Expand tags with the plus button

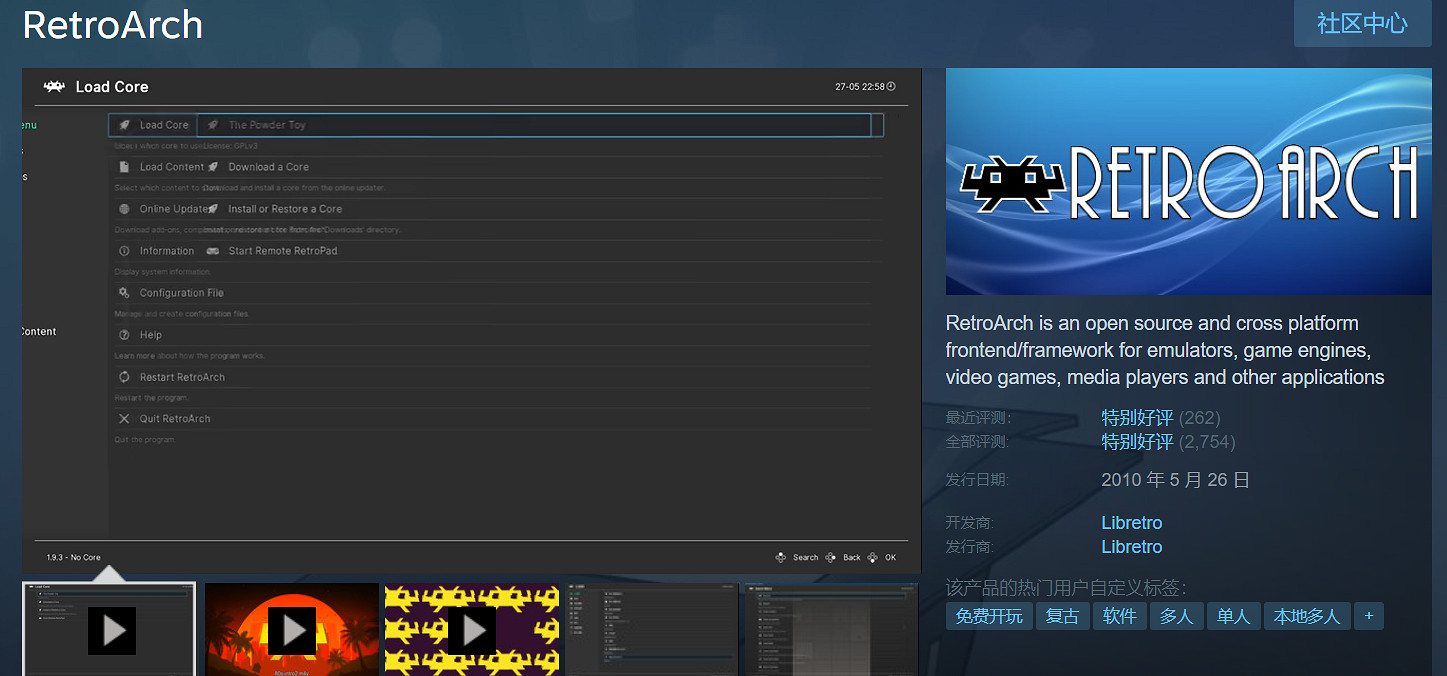pos(1369,616)
